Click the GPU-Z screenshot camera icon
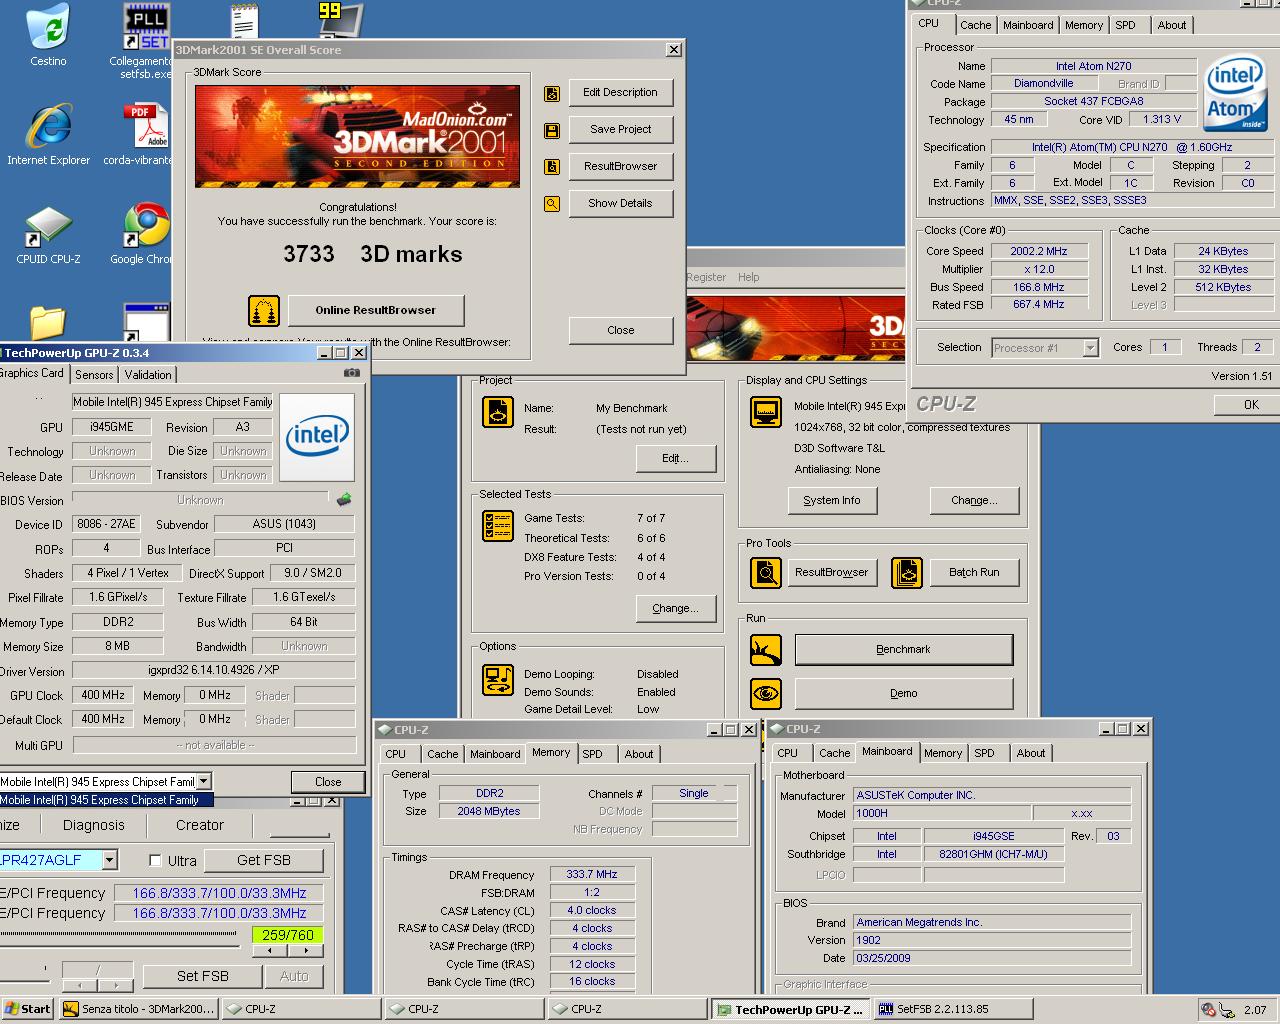This screenshot has width=1280, height=1024. tap(351, 373)
